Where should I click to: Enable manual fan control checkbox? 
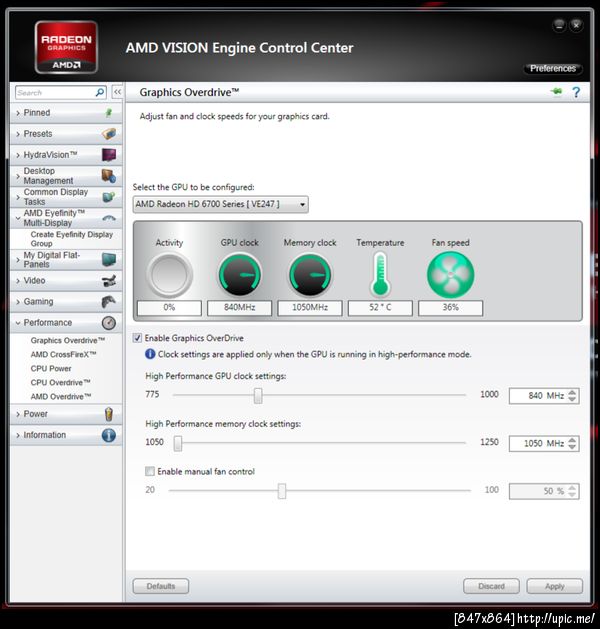[x=150, y=471]
